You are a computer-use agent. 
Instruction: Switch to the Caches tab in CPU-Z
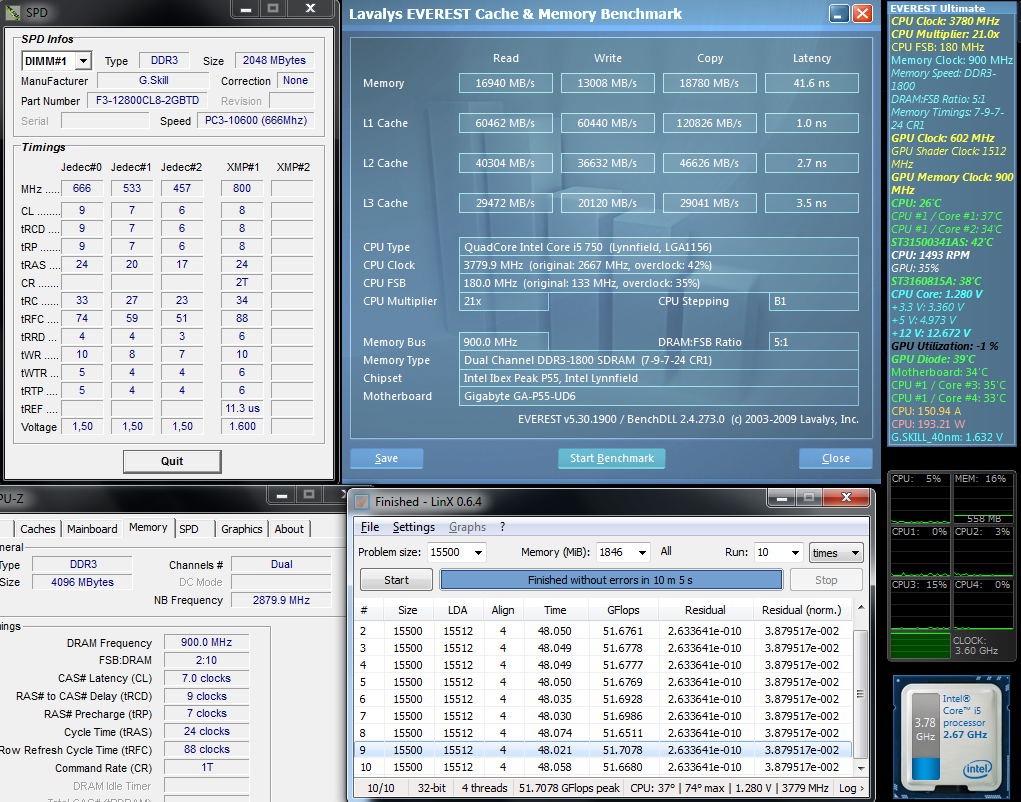coord(38,529)
